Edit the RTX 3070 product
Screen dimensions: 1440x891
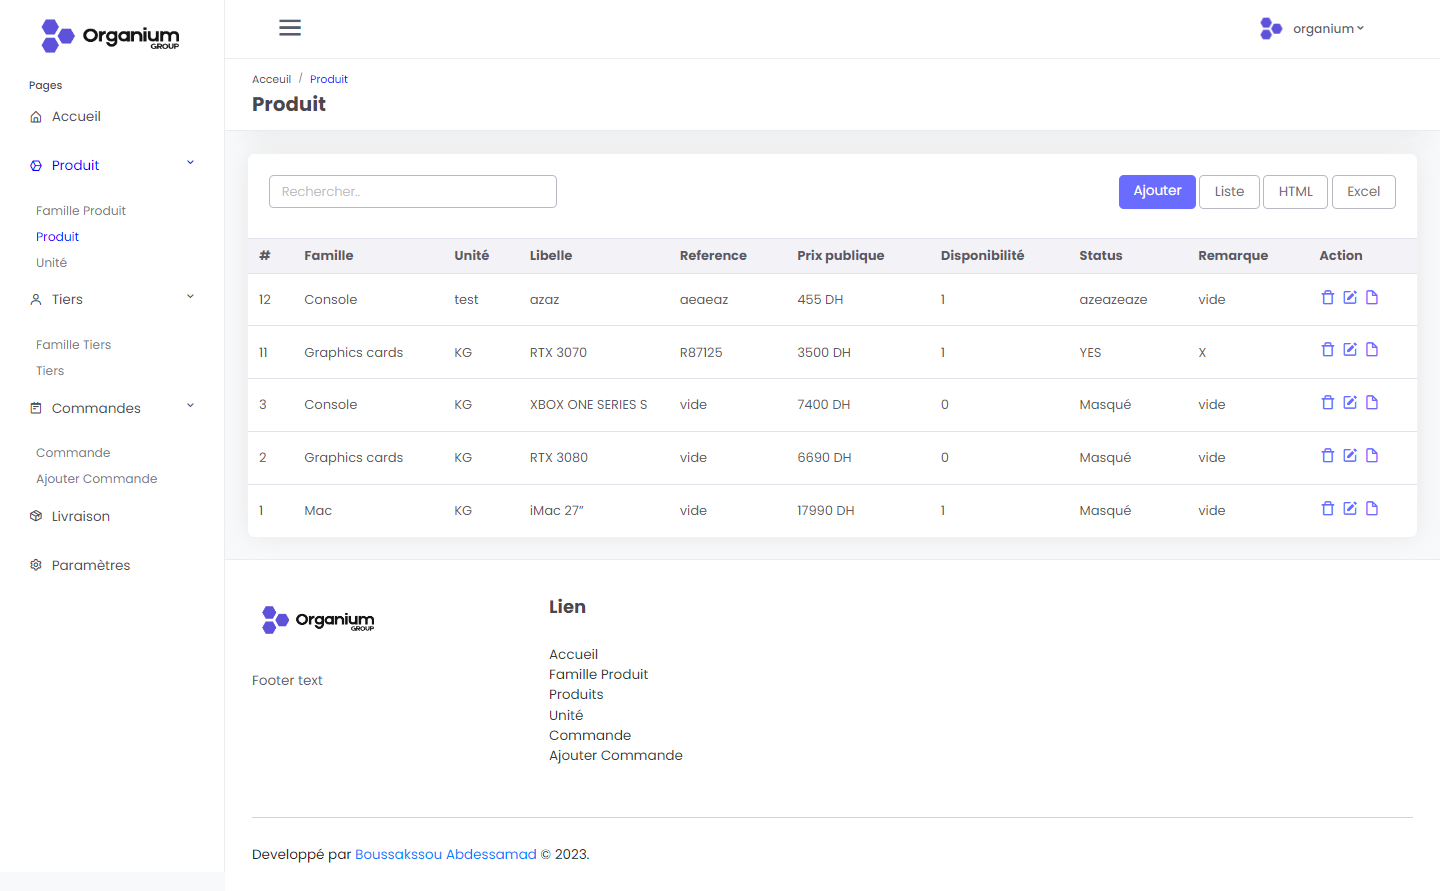pyautogui.click(x=1350, y=350)
